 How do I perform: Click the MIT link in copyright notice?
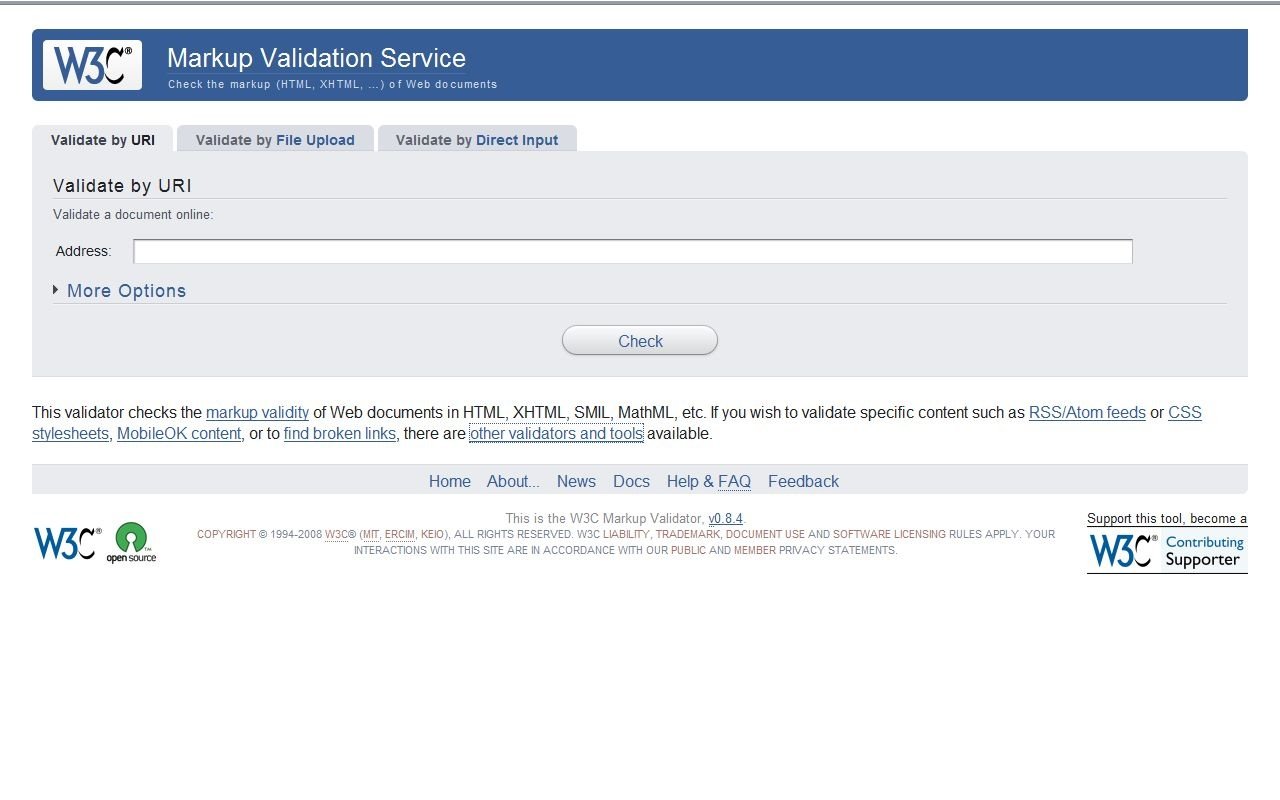click(371, 534)
